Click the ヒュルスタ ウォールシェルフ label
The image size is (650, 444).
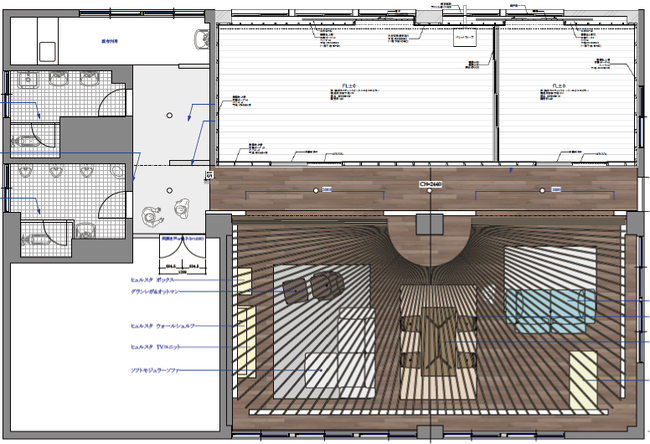pyautogui.click(x=168, y=326)
